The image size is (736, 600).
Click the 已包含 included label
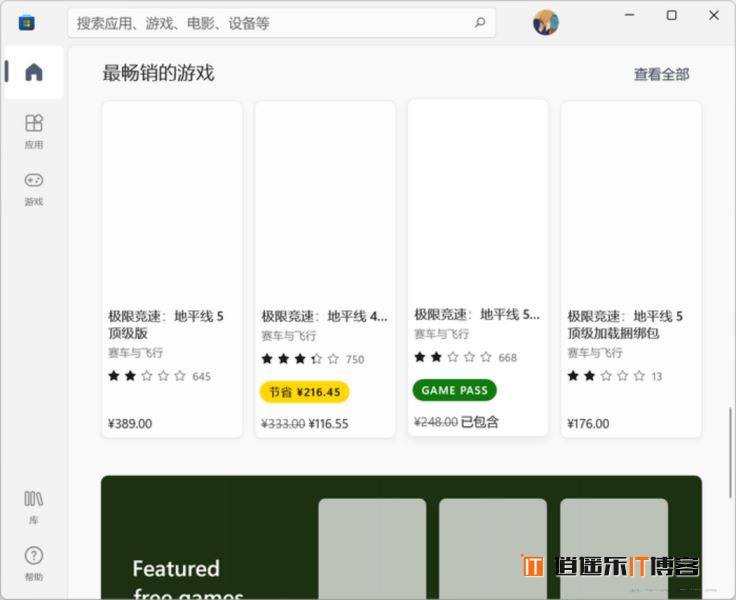[479, 422]
